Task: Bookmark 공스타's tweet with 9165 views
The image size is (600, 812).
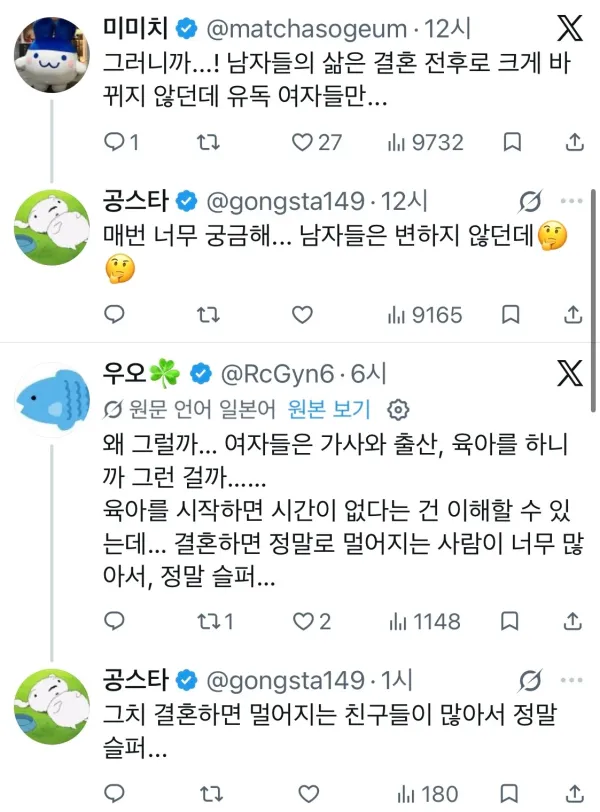Action: [510, 314]
